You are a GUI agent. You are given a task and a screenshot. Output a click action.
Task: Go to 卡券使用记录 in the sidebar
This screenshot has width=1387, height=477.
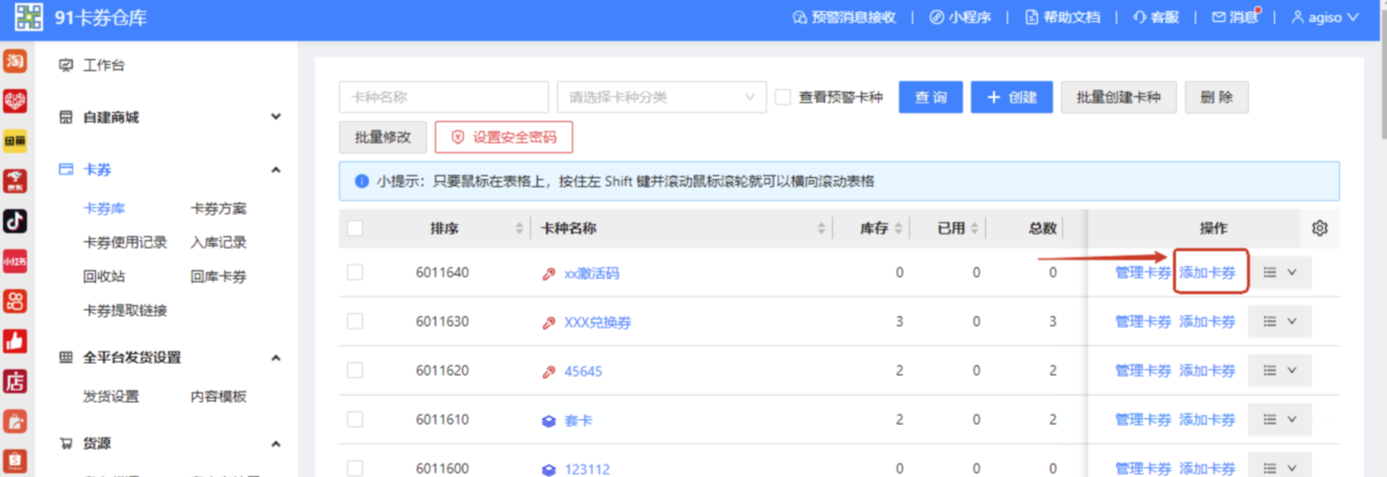pyautogui.click(x=125, y=242)
